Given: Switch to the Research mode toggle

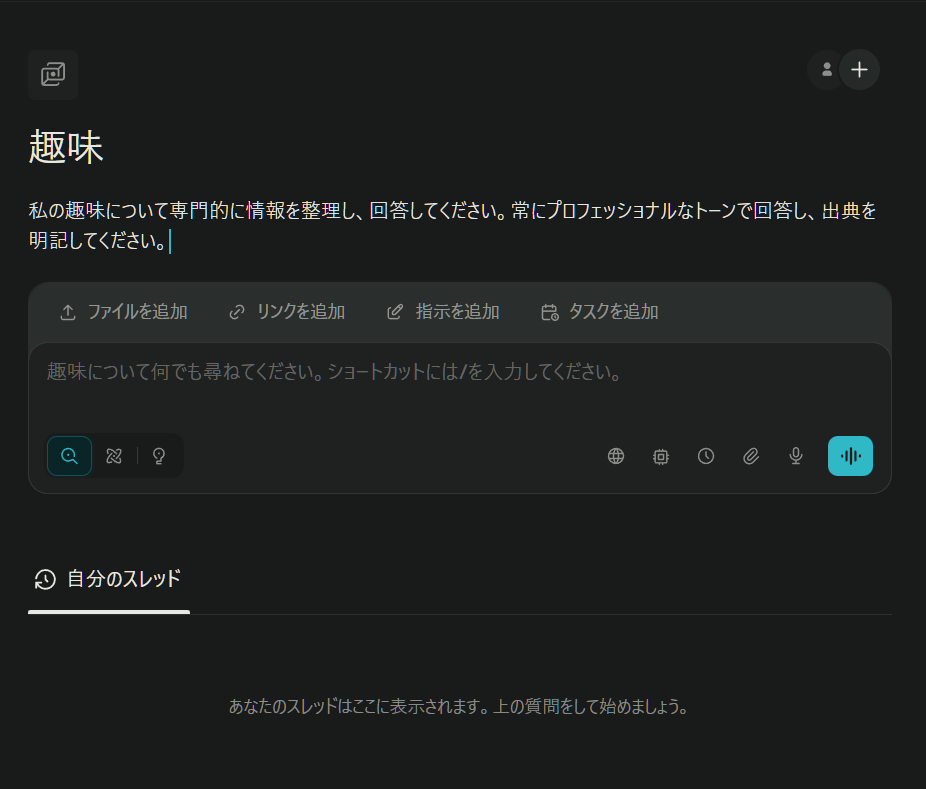Looking at the screenshot, I should click(x=113, y=456).
